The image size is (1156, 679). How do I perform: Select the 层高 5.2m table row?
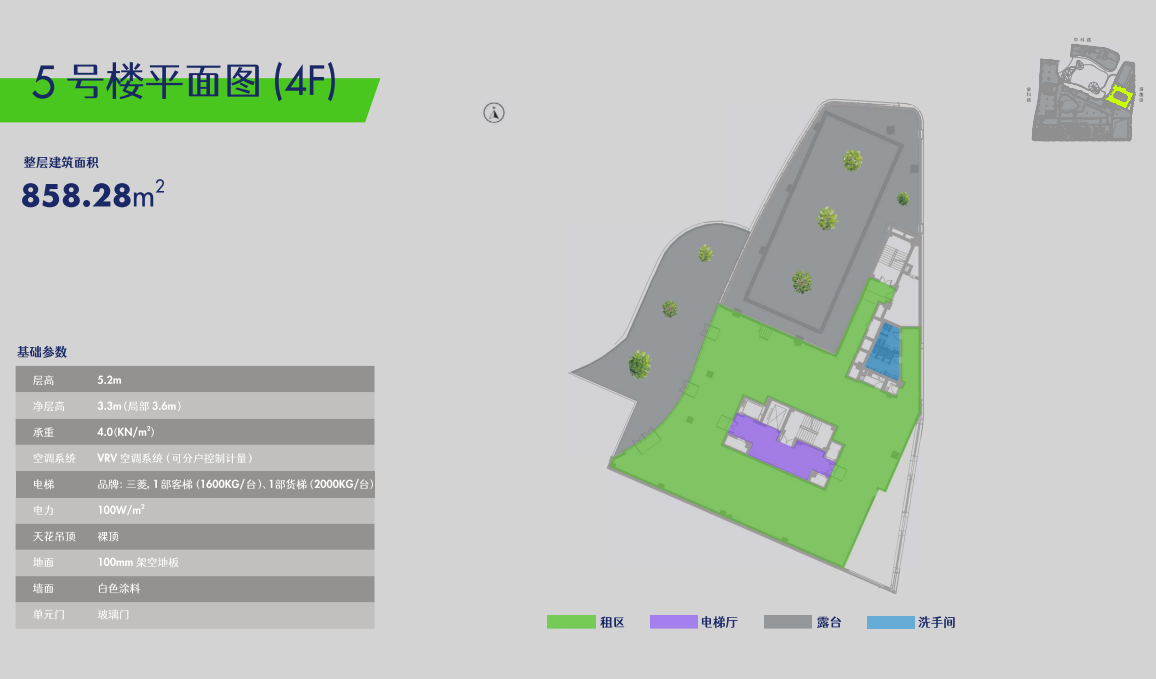tap(195, 380)
